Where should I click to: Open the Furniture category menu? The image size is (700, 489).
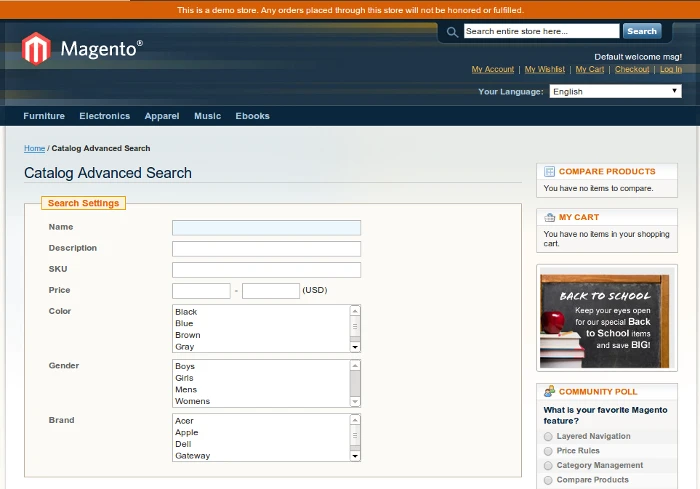pyautogui.click(x=44, y=116)
